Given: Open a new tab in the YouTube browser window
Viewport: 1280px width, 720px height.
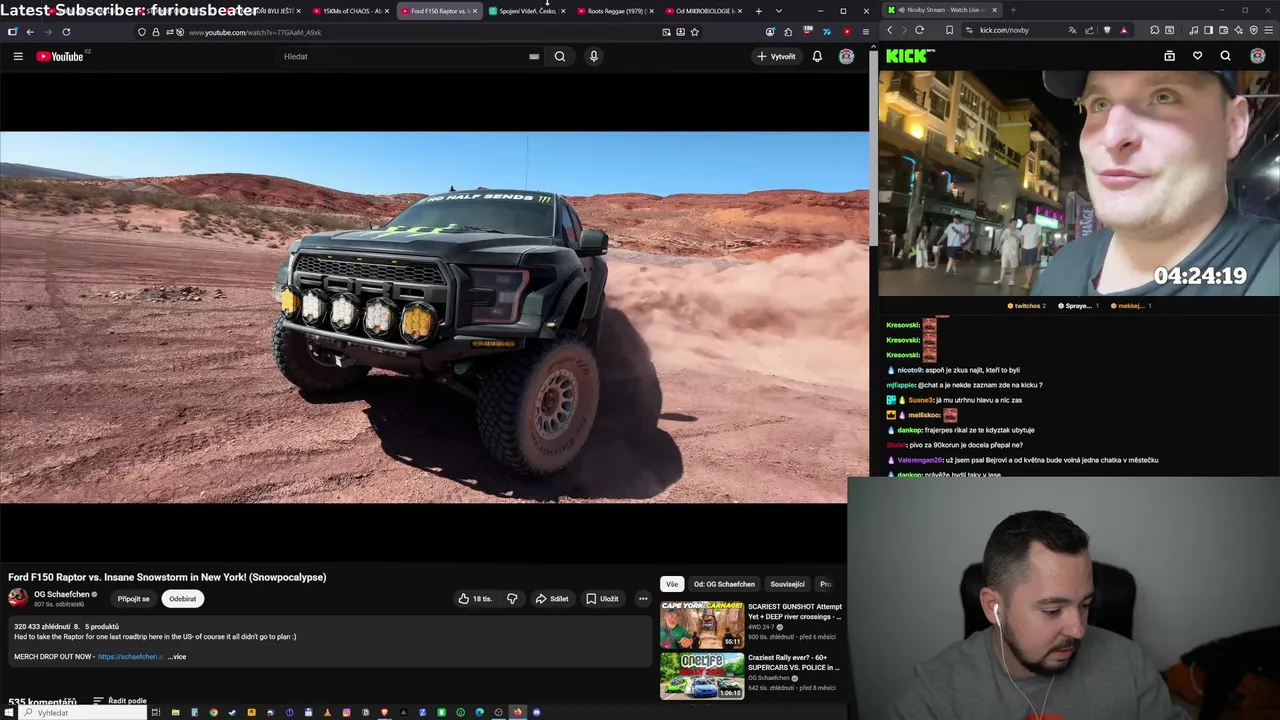Looking at the screenshot, I should pos(758,11).
